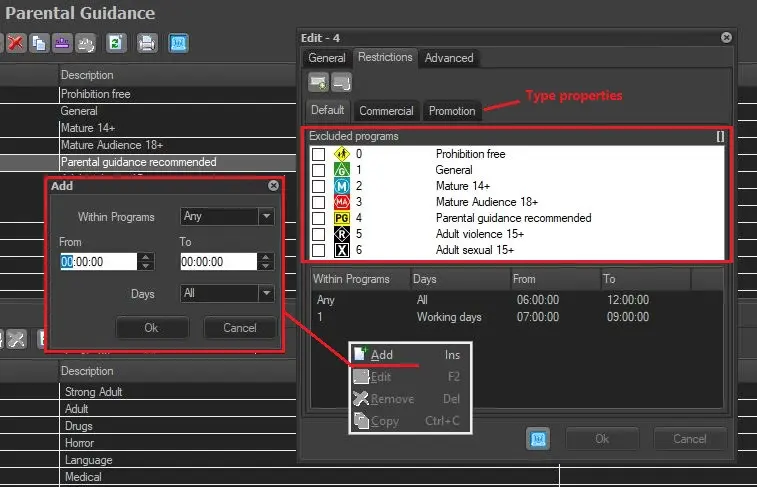Click the yellow PG rating icon
Screen dimensions: 757x487
(341, 218)
